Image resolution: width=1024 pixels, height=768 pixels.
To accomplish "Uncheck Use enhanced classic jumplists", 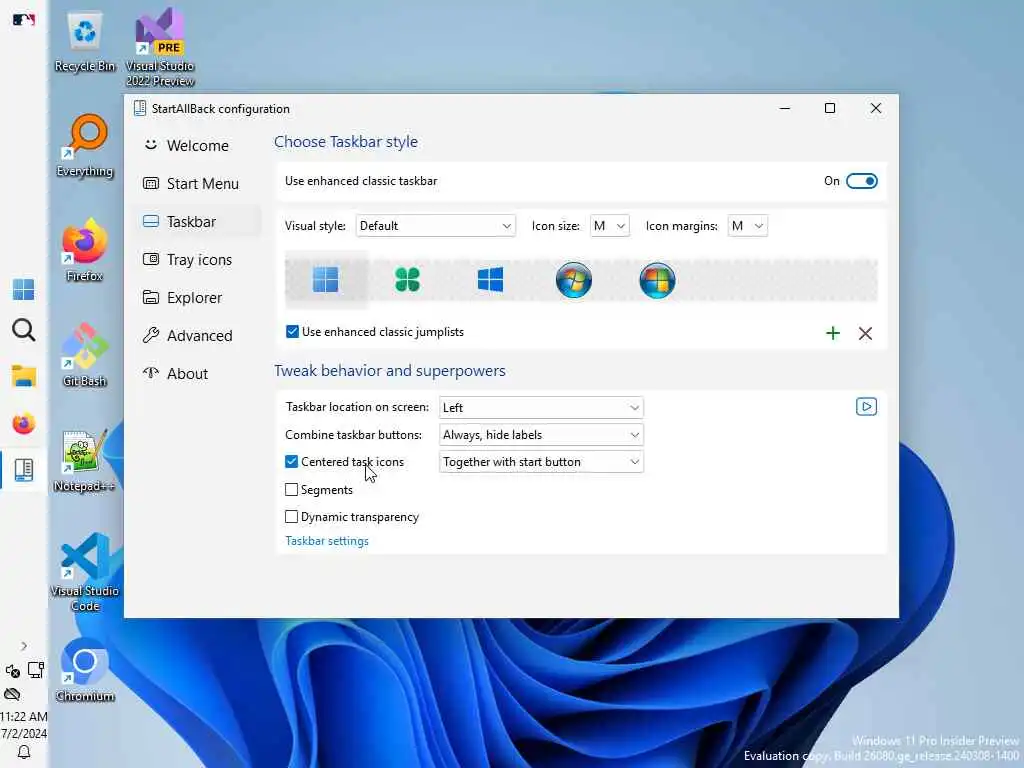I will coord(292,332).
